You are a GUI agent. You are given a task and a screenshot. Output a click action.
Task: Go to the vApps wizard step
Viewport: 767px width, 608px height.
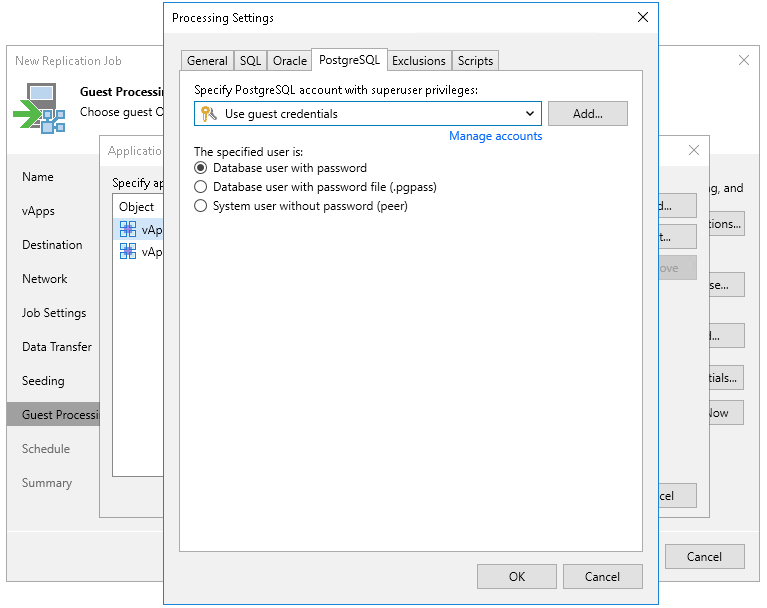click(x=38, y=211)
